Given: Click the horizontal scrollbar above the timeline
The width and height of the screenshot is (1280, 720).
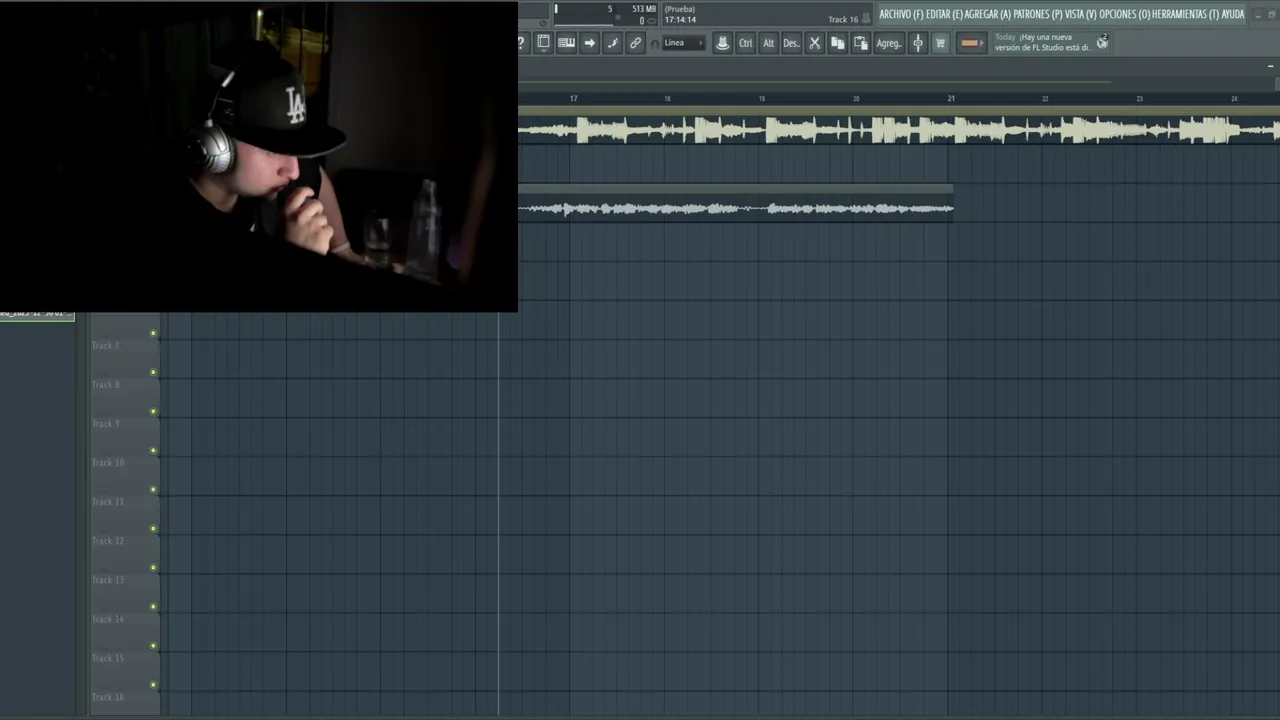Looking at the screenshot, I should [814, 81].
